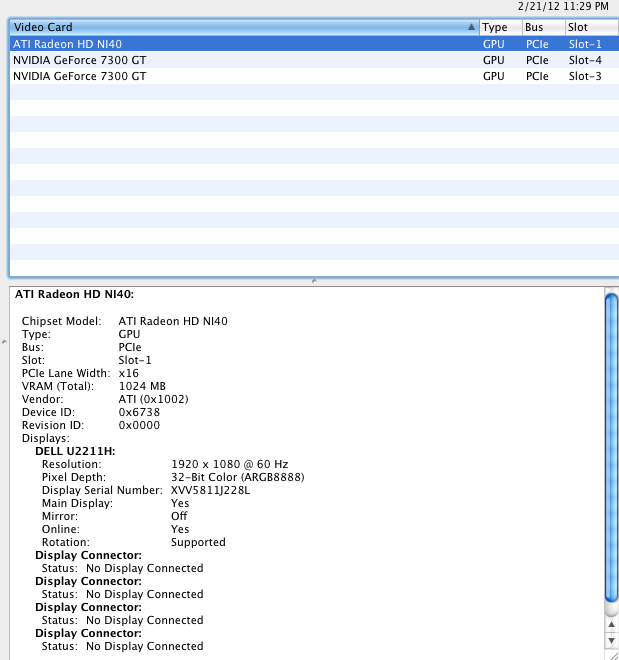This screenshot has height=660, width=619.
Task: Click the detail pane vertical scrollbar thumb
Action: click(611, 449)
